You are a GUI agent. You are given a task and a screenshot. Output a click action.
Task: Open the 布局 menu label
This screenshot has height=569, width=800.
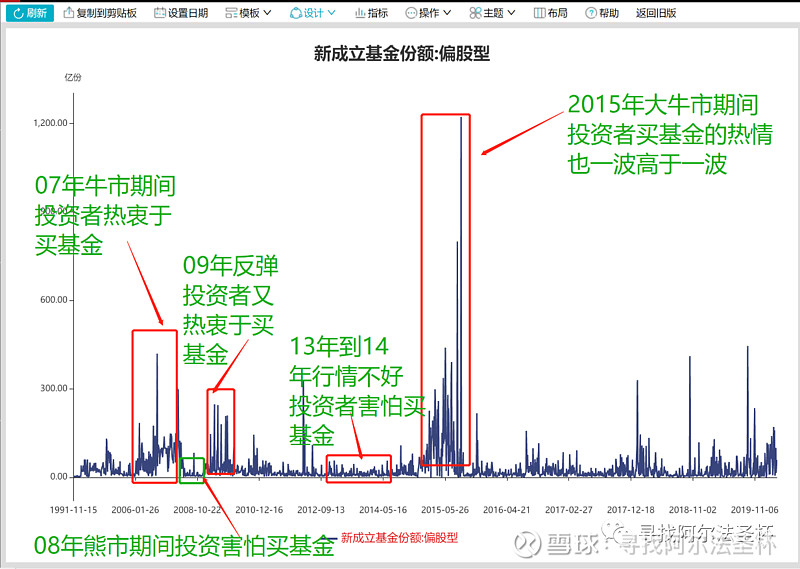[x=558, y=13]
